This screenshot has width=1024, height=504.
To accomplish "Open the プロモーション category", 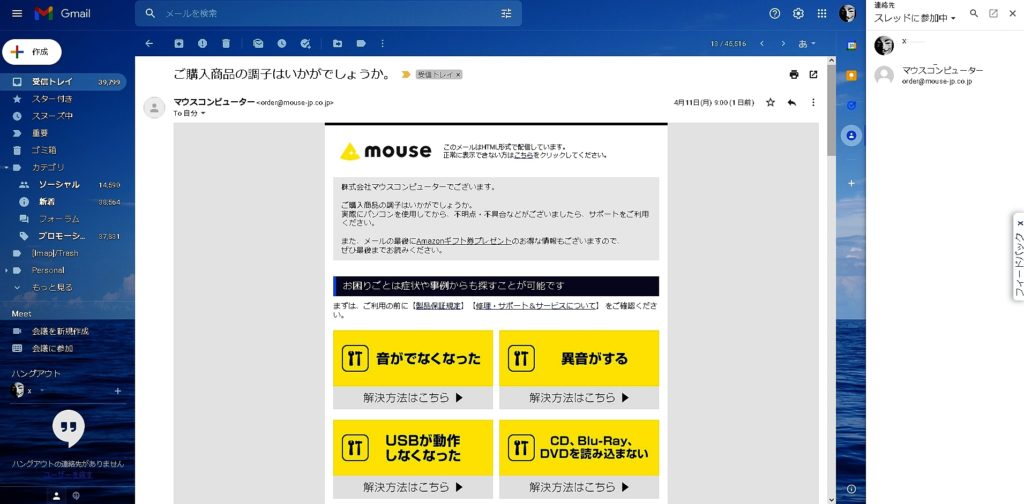I will pos(62,236).
